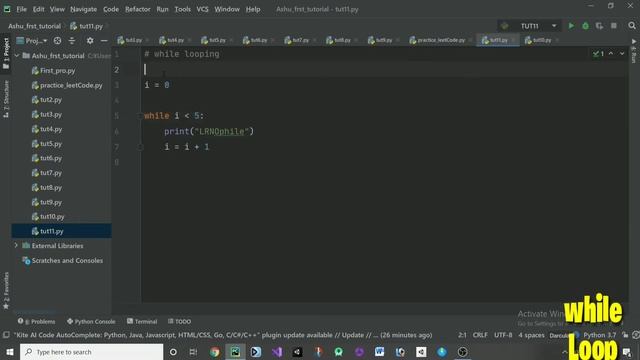Open the VCS menu
This screenshot has height=360, width=640.
pyautogui.click(x=202, y=9)
